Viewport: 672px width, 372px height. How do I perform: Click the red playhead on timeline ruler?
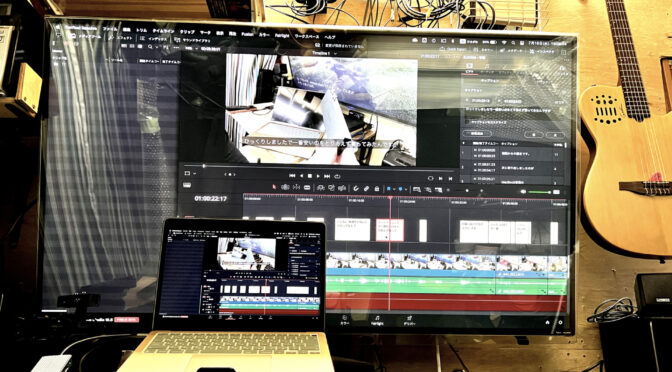[x=390, y=198]
